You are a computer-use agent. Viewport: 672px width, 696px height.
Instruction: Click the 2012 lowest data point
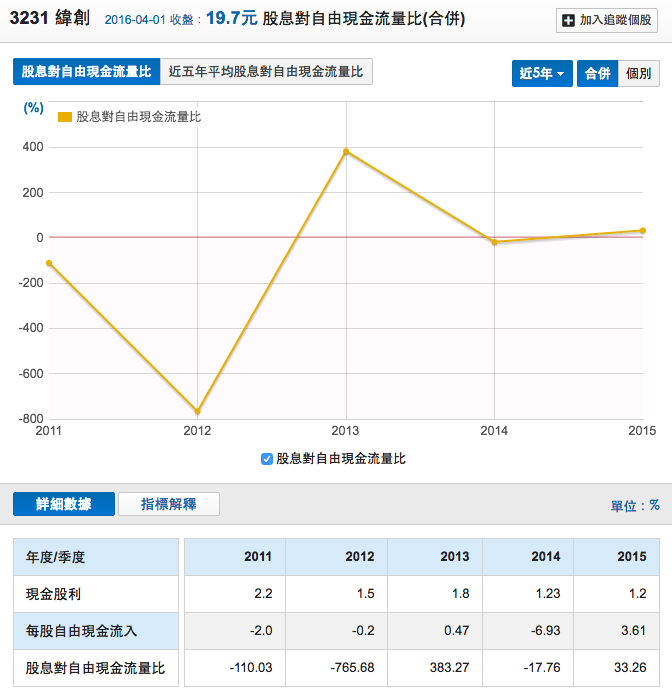198,411
